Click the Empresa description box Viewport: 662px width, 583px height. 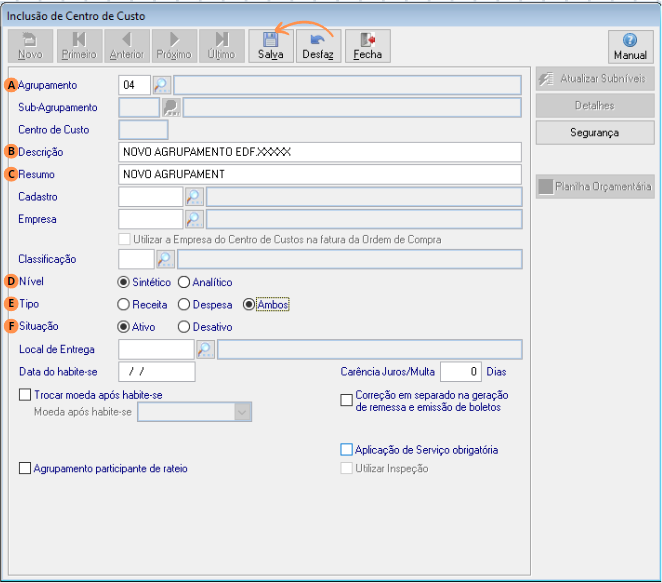(364, 219)
